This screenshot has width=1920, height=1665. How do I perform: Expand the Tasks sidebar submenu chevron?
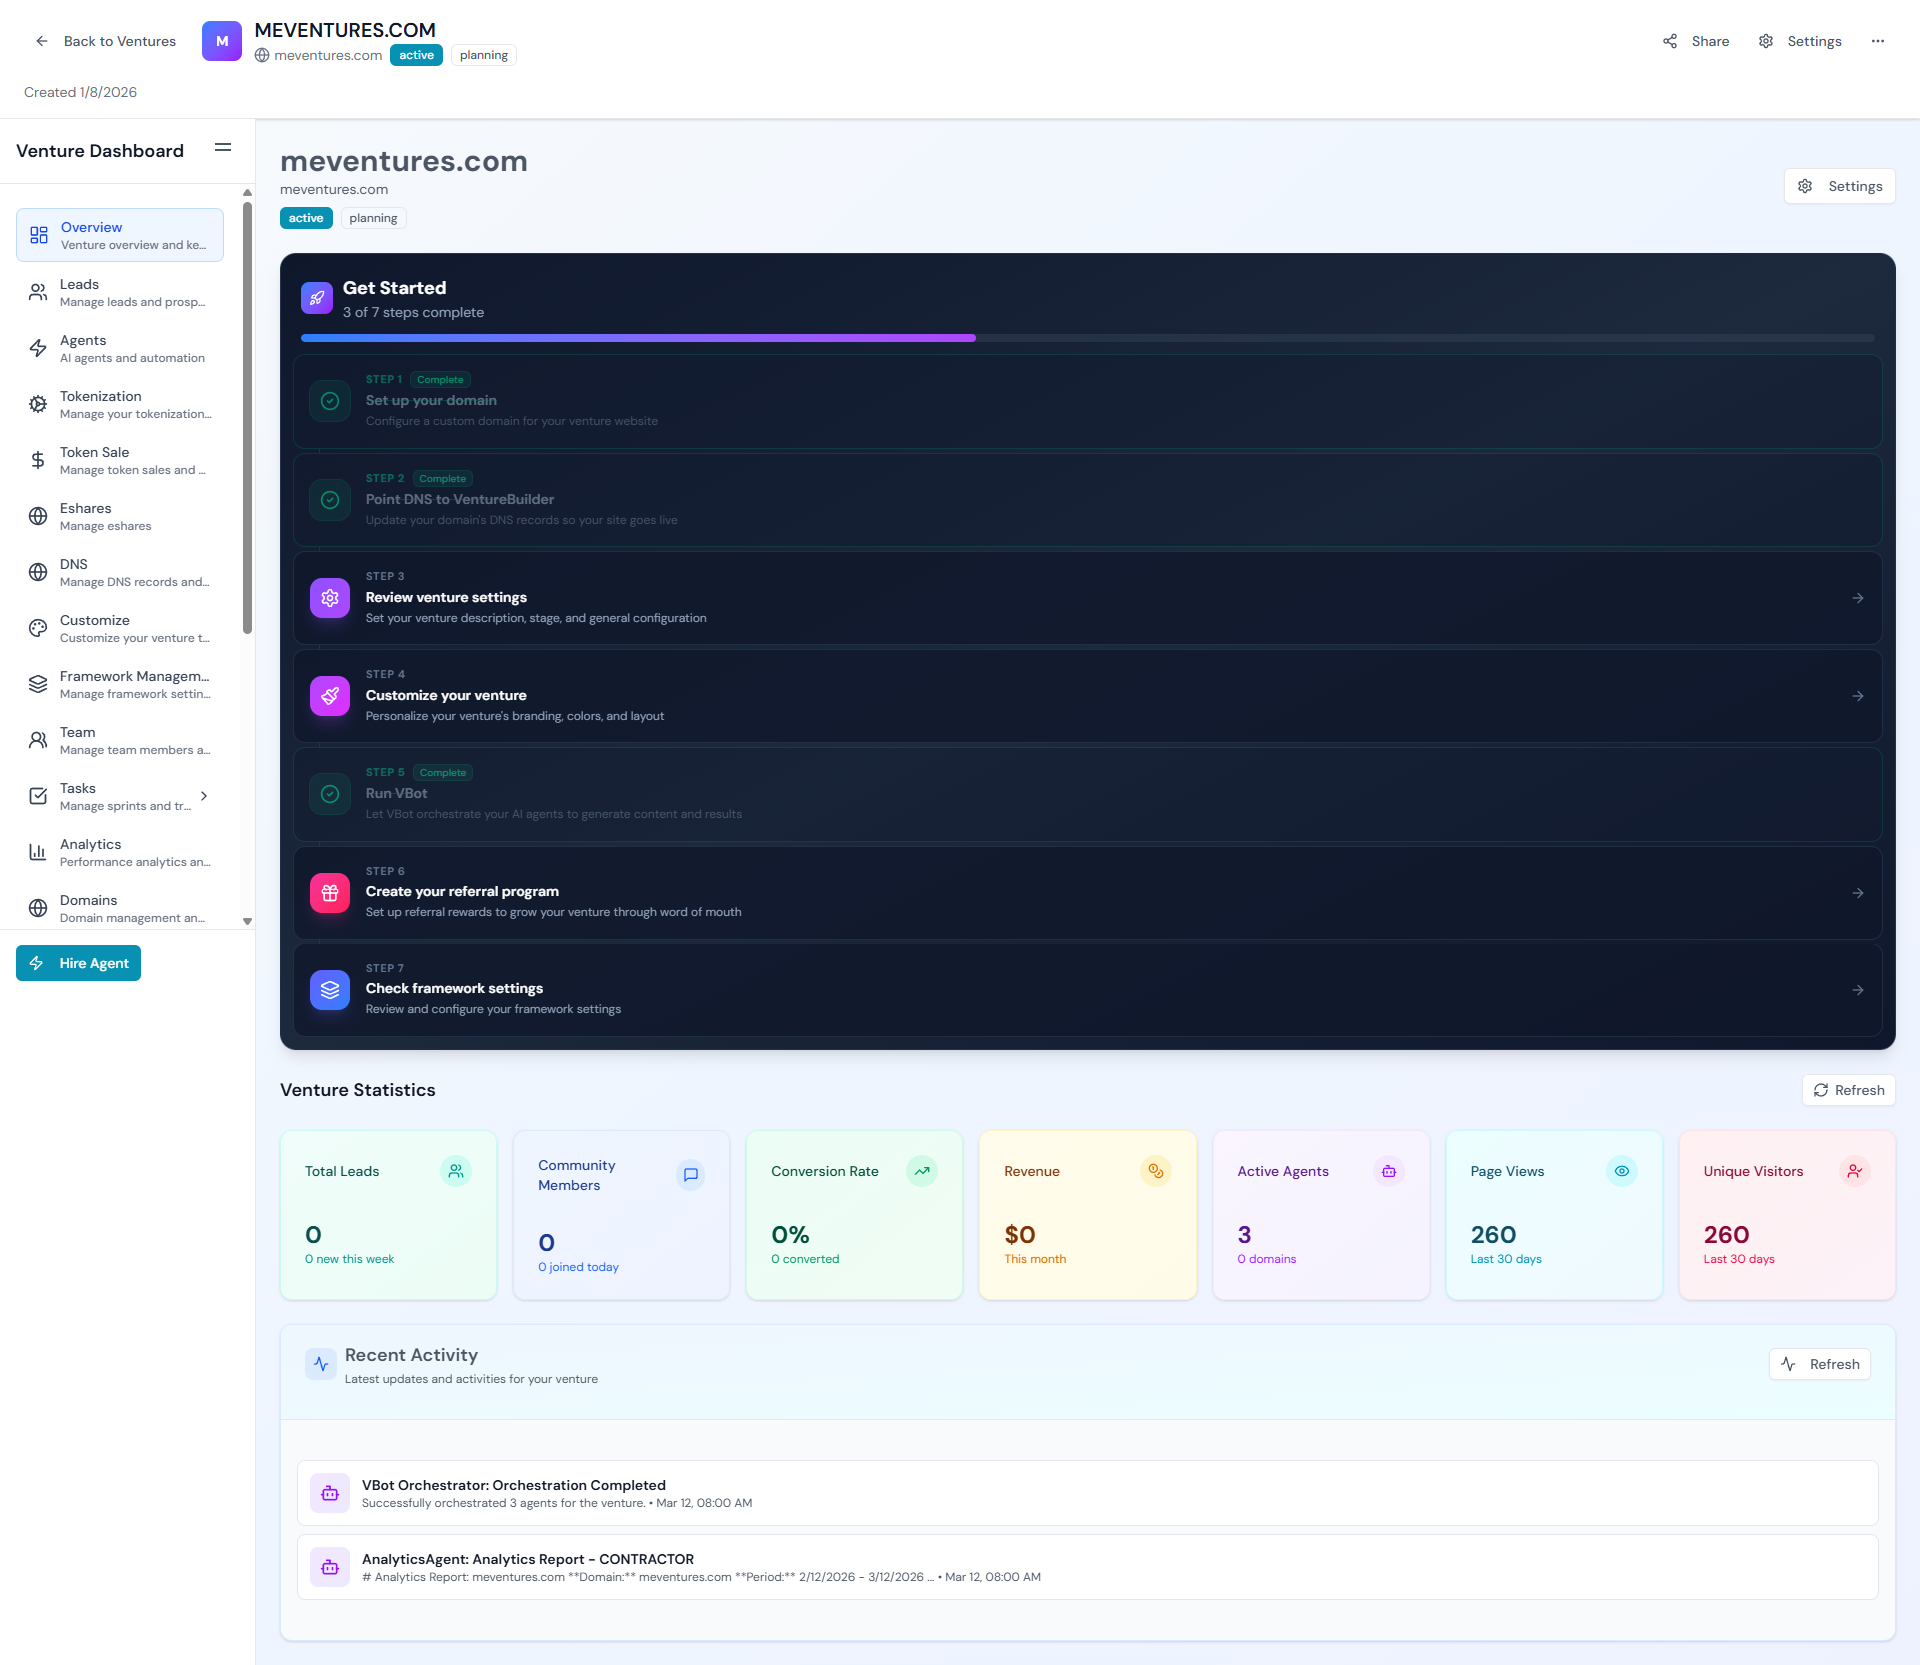(x=204, y=796)
